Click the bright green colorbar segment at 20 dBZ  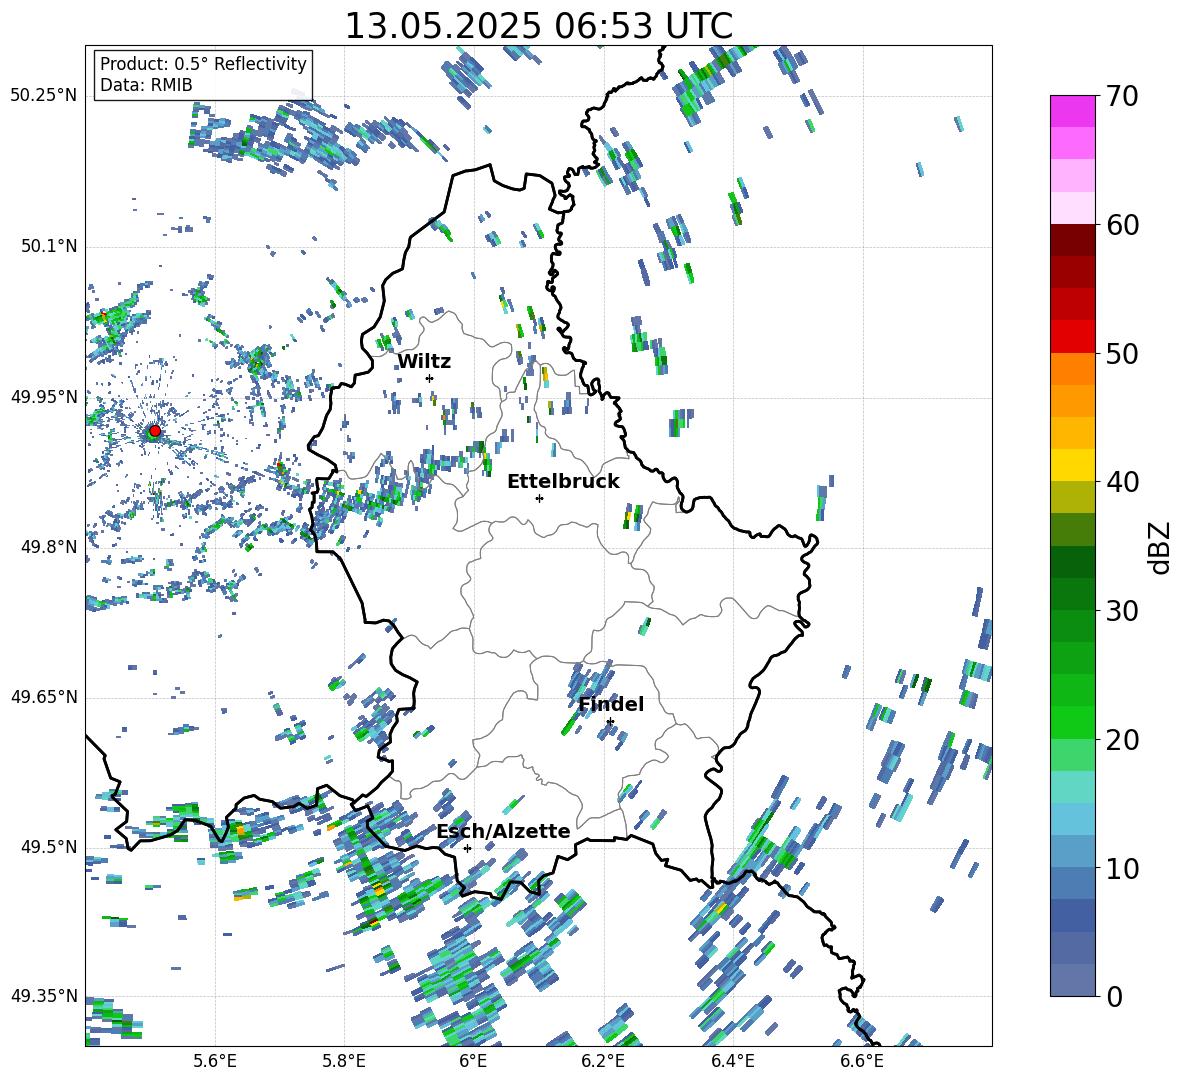(x=1073, y=722)
